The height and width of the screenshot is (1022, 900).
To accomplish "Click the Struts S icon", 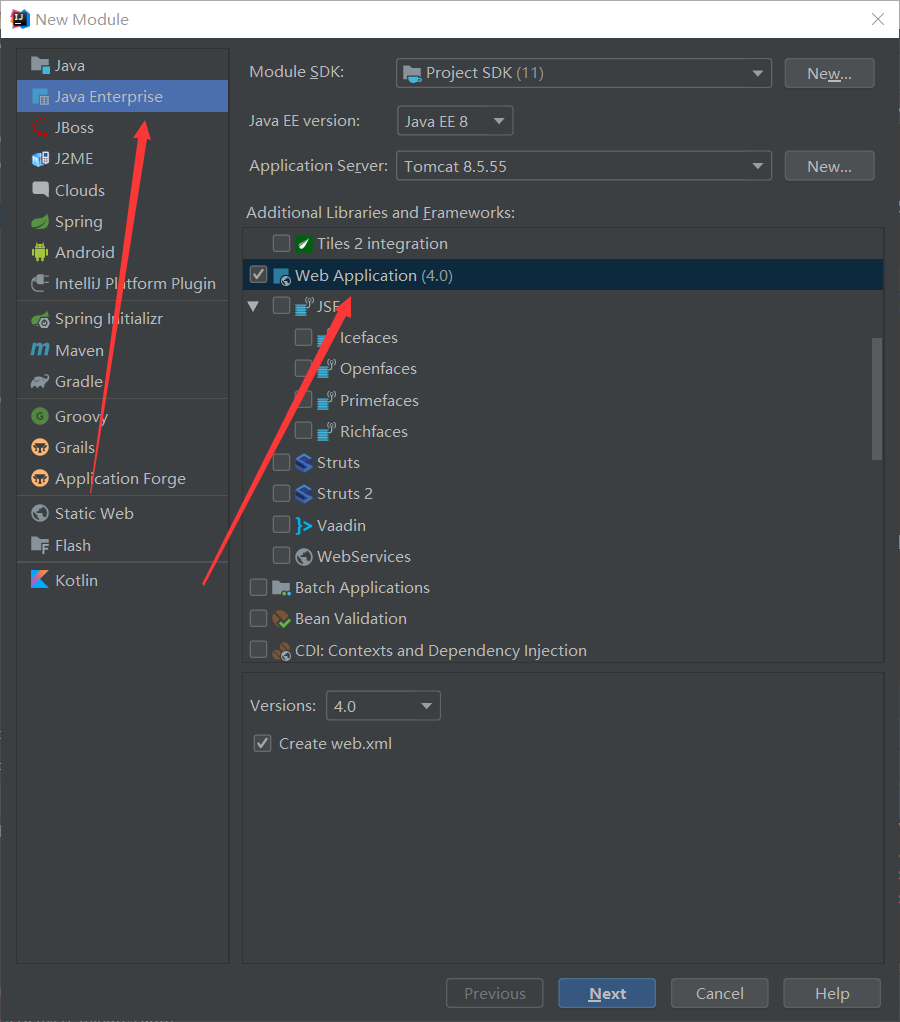I will point(304,463).
